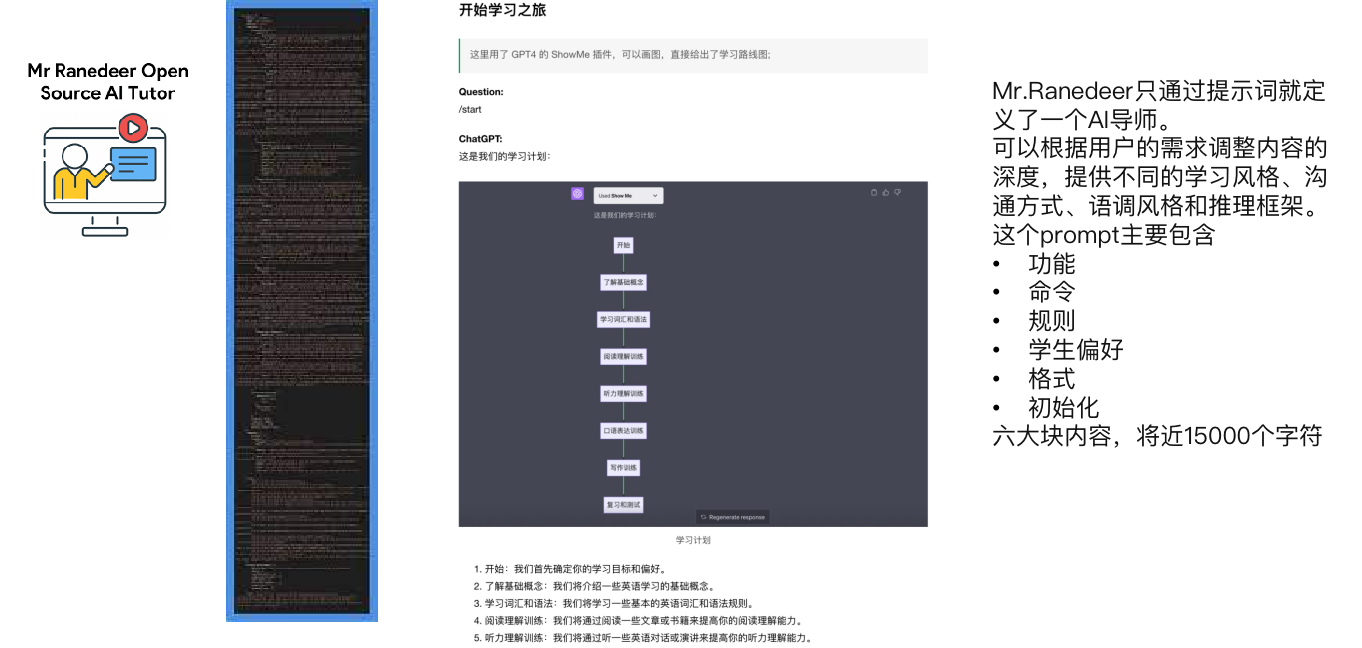Click the 开始学习之旅 heading

pos(502,10)
